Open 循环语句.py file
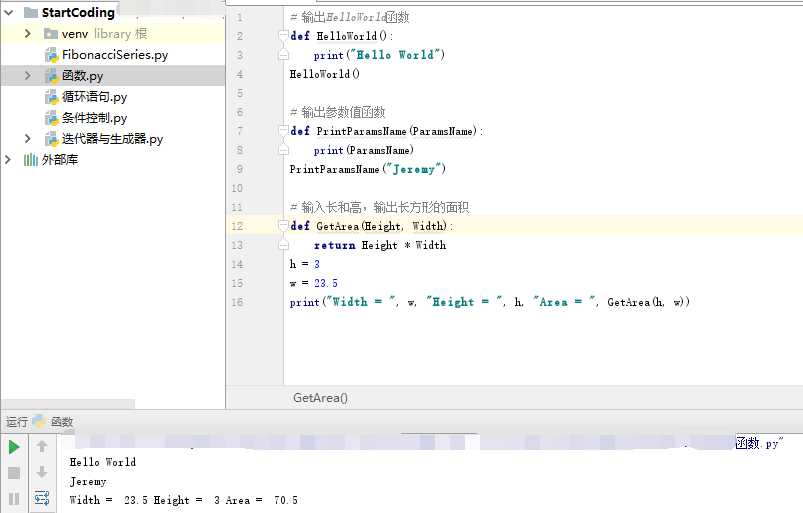The height and width of the screenshot is (513, 803). [x=94, y=97]
